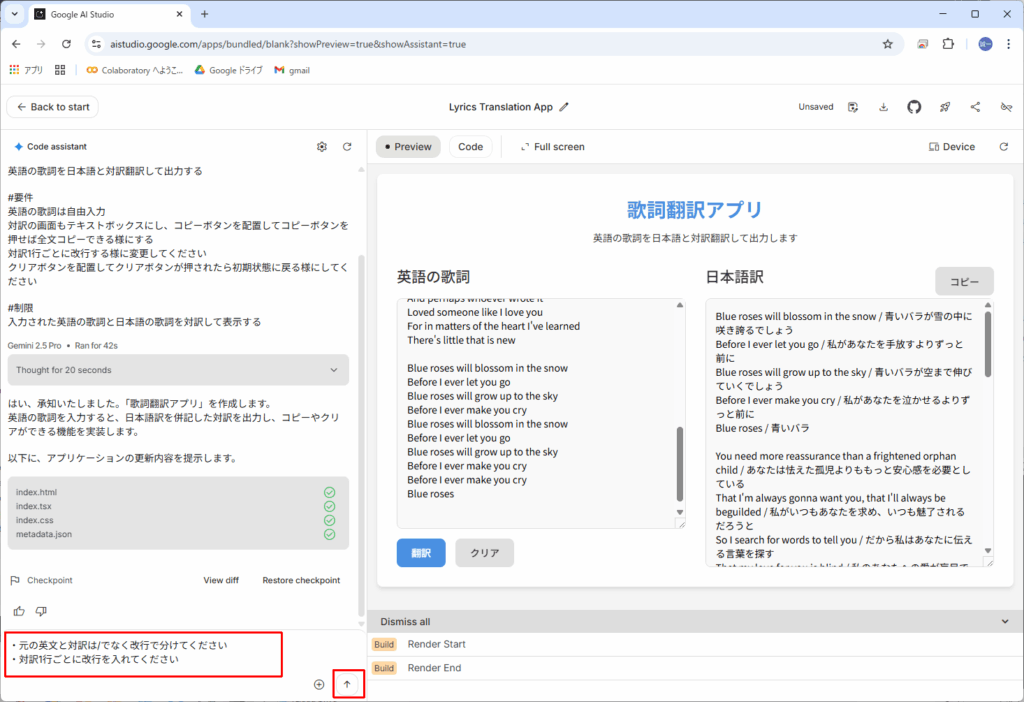
Task: Click the chat panel scrollbar
Action: coord(361,436)
